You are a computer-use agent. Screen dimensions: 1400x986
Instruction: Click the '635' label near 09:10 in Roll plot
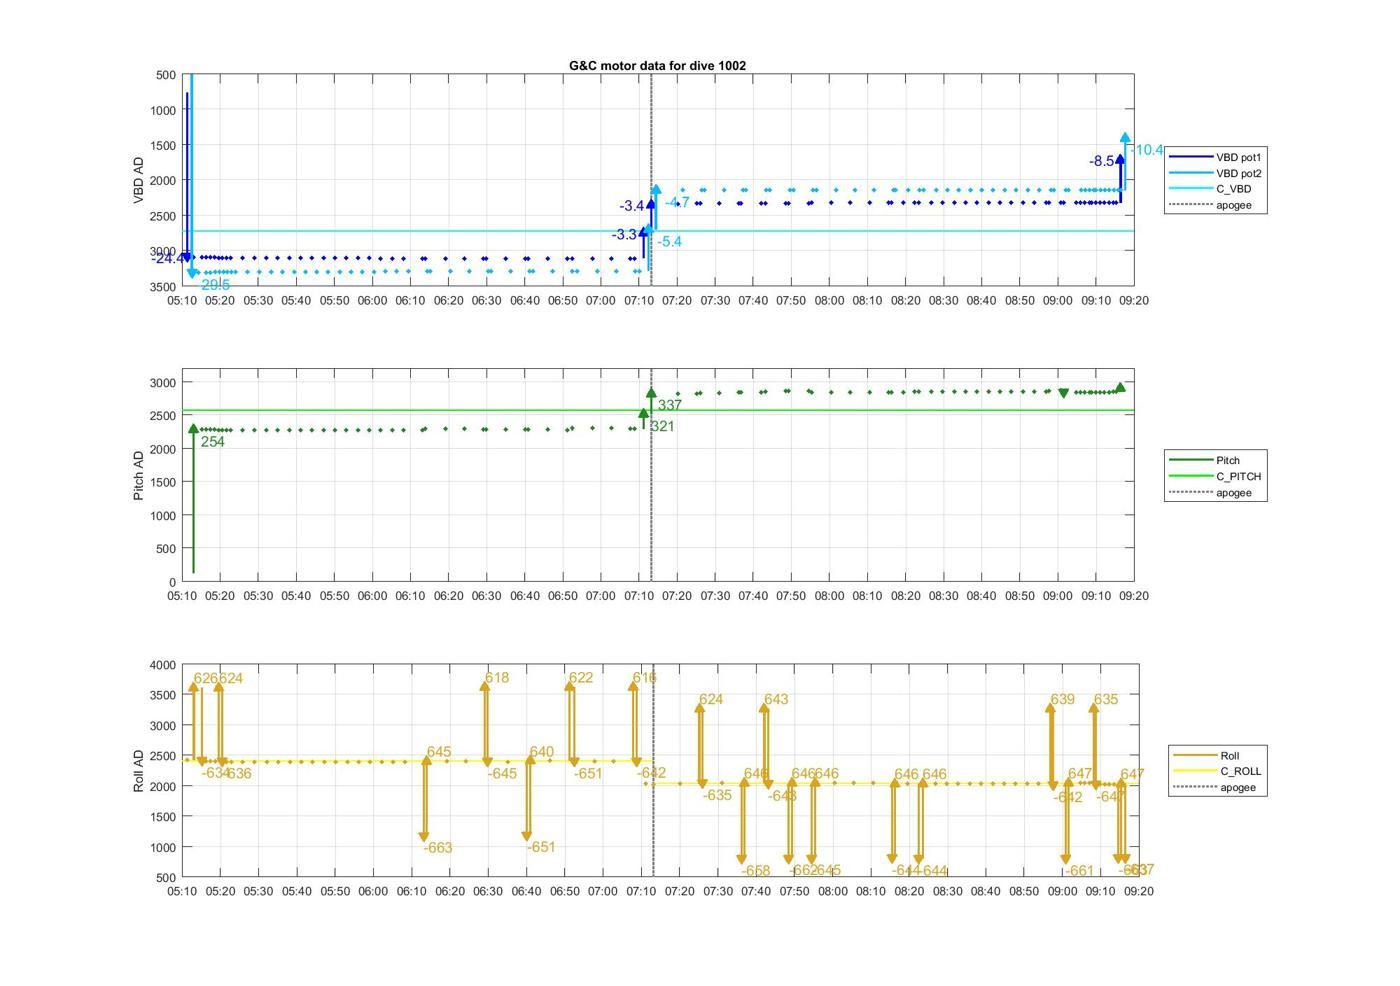1106,700
